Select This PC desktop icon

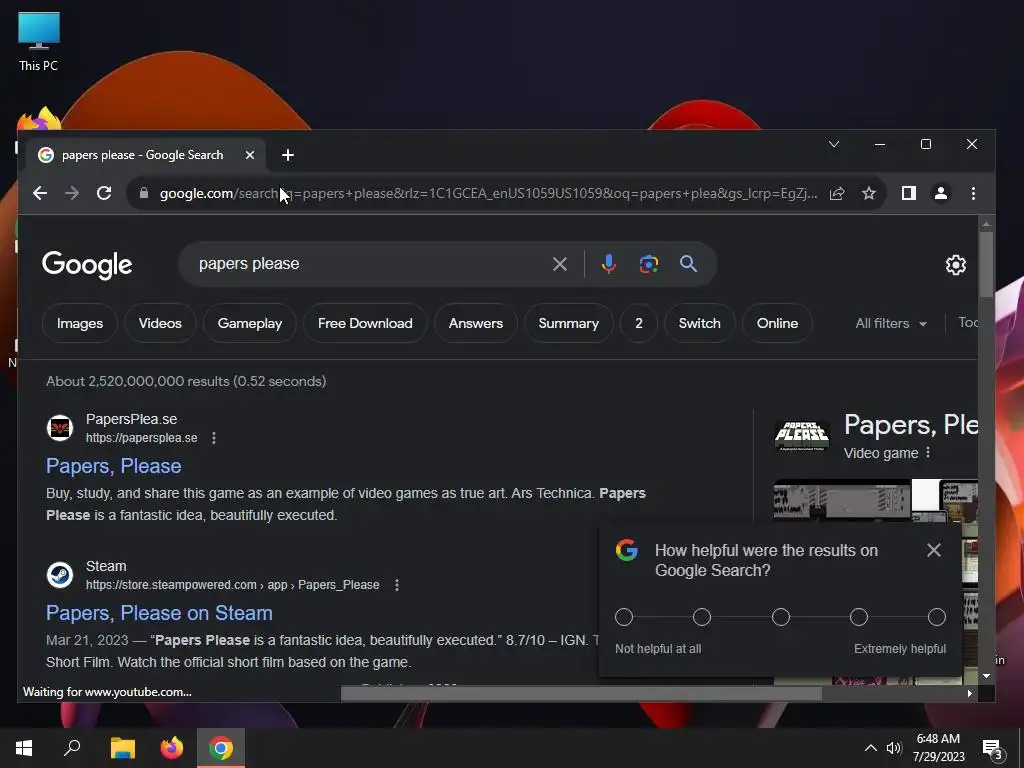click(x=39, y=42)
